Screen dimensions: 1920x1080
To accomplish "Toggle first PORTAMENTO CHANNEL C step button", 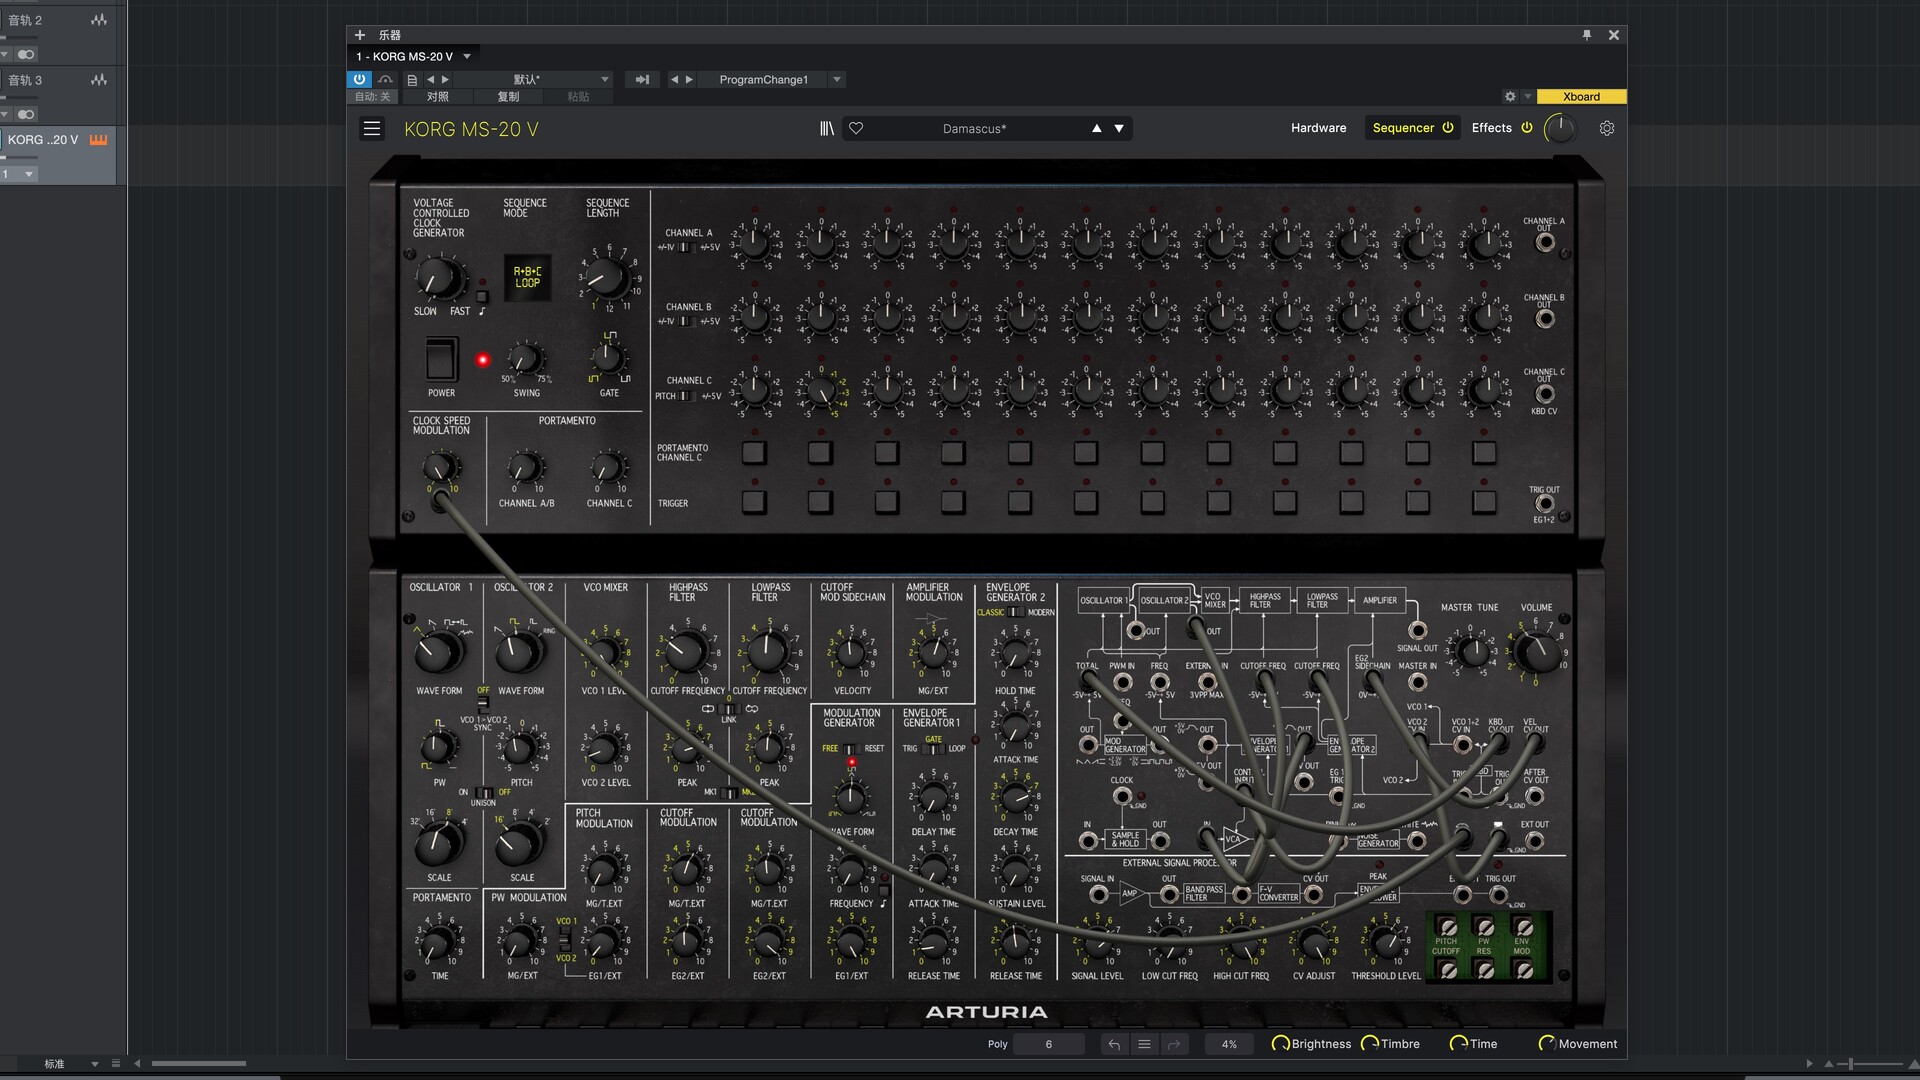I will pyautogui.click(x=754, y=452).
